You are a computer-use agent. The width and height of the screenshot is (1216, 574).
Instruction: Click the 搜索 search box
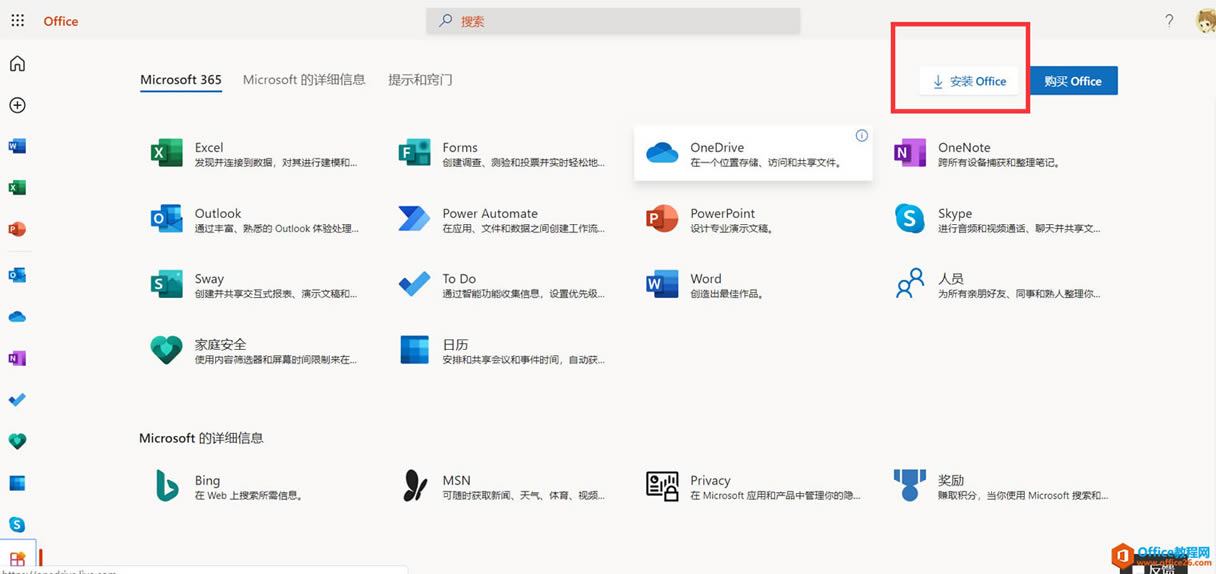coord(613,21)
